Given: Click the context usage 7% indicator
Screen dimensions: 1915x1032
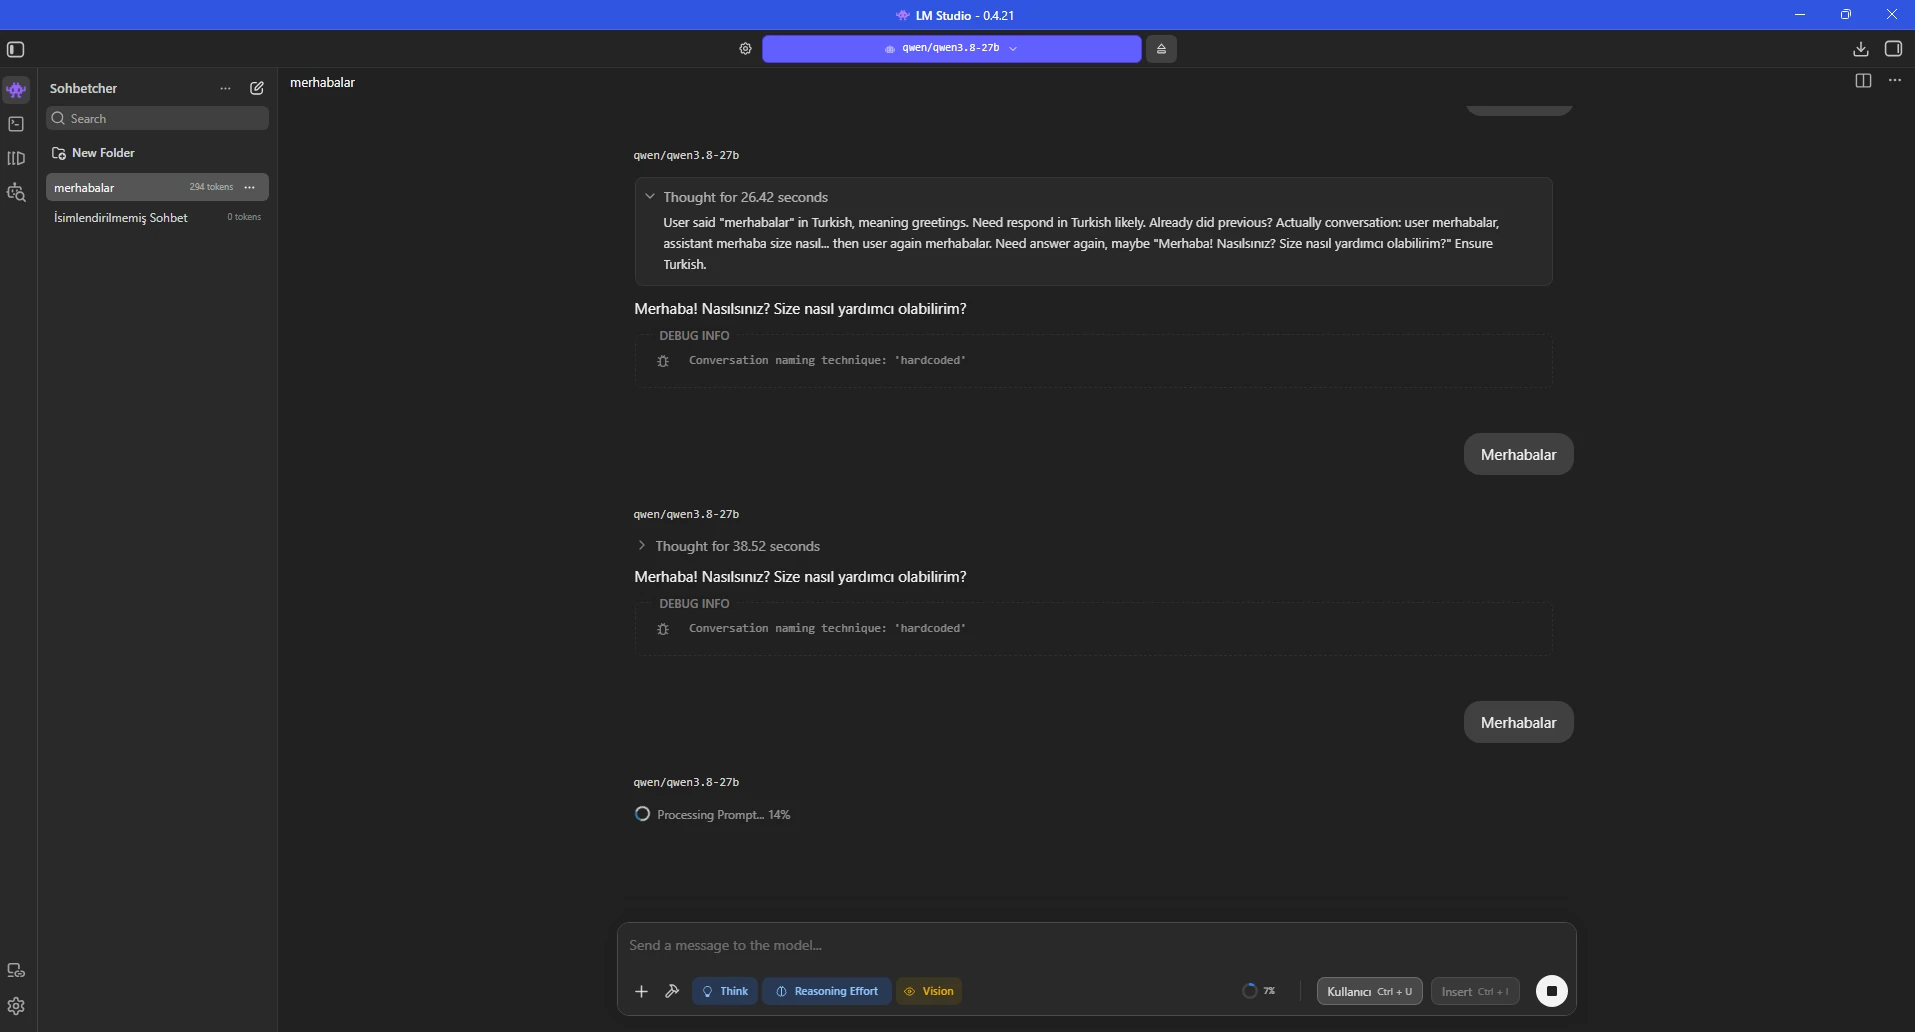Looking at the screenshot, I should tap(1259, 991).
